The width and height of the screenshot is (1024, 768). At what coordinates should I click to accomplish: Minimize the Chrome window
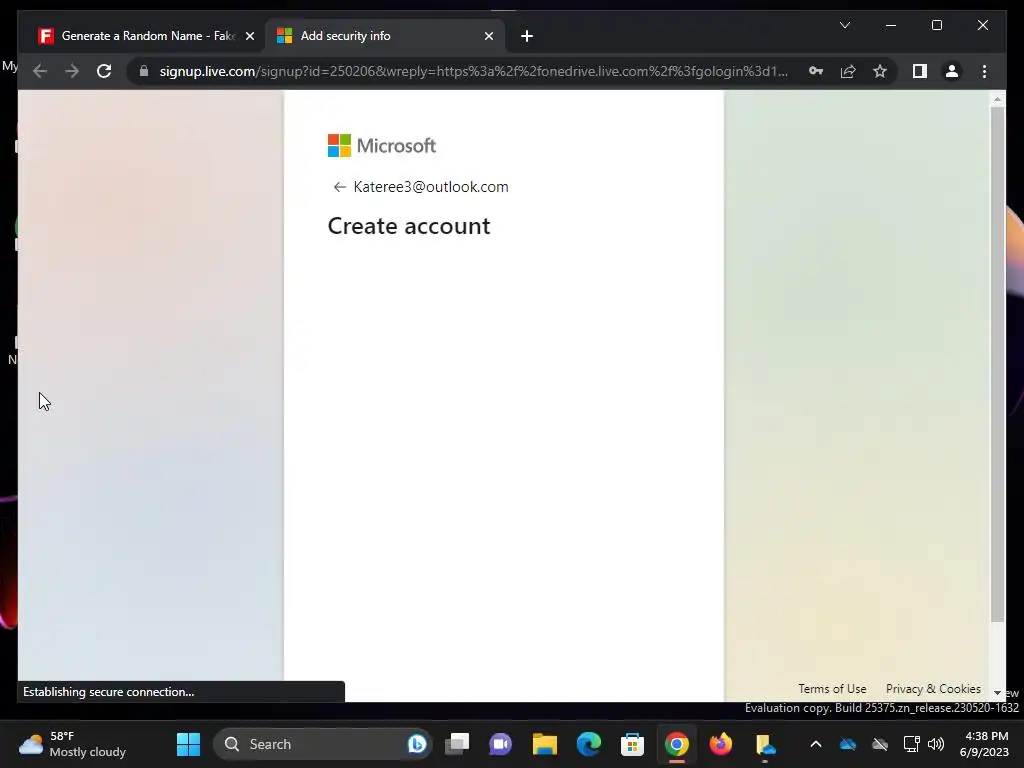[x=891, y=25]
